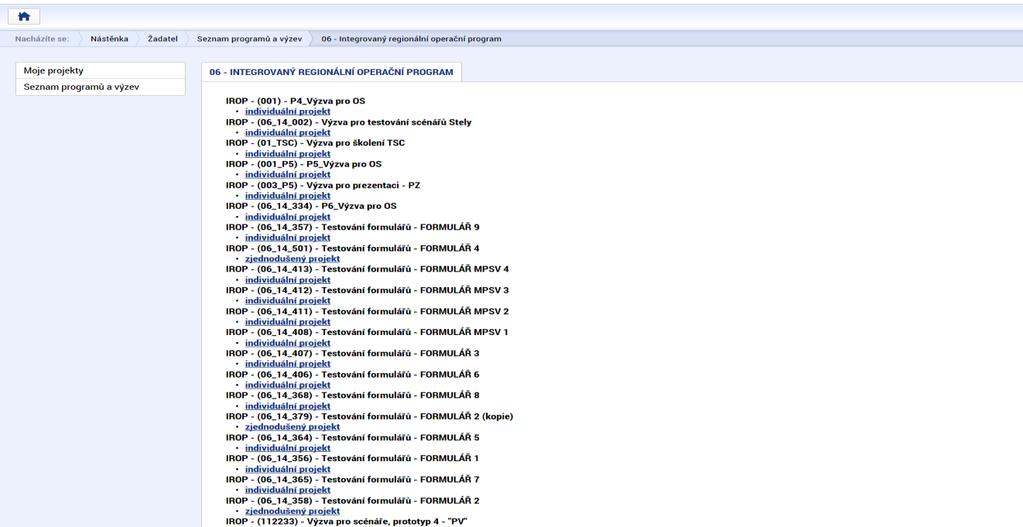This screenshot has height=527, width=1023.
Task: Click heading IROP - (06_14_002) Výzva pro testování scénářů Stely
Action: [348, 122]
